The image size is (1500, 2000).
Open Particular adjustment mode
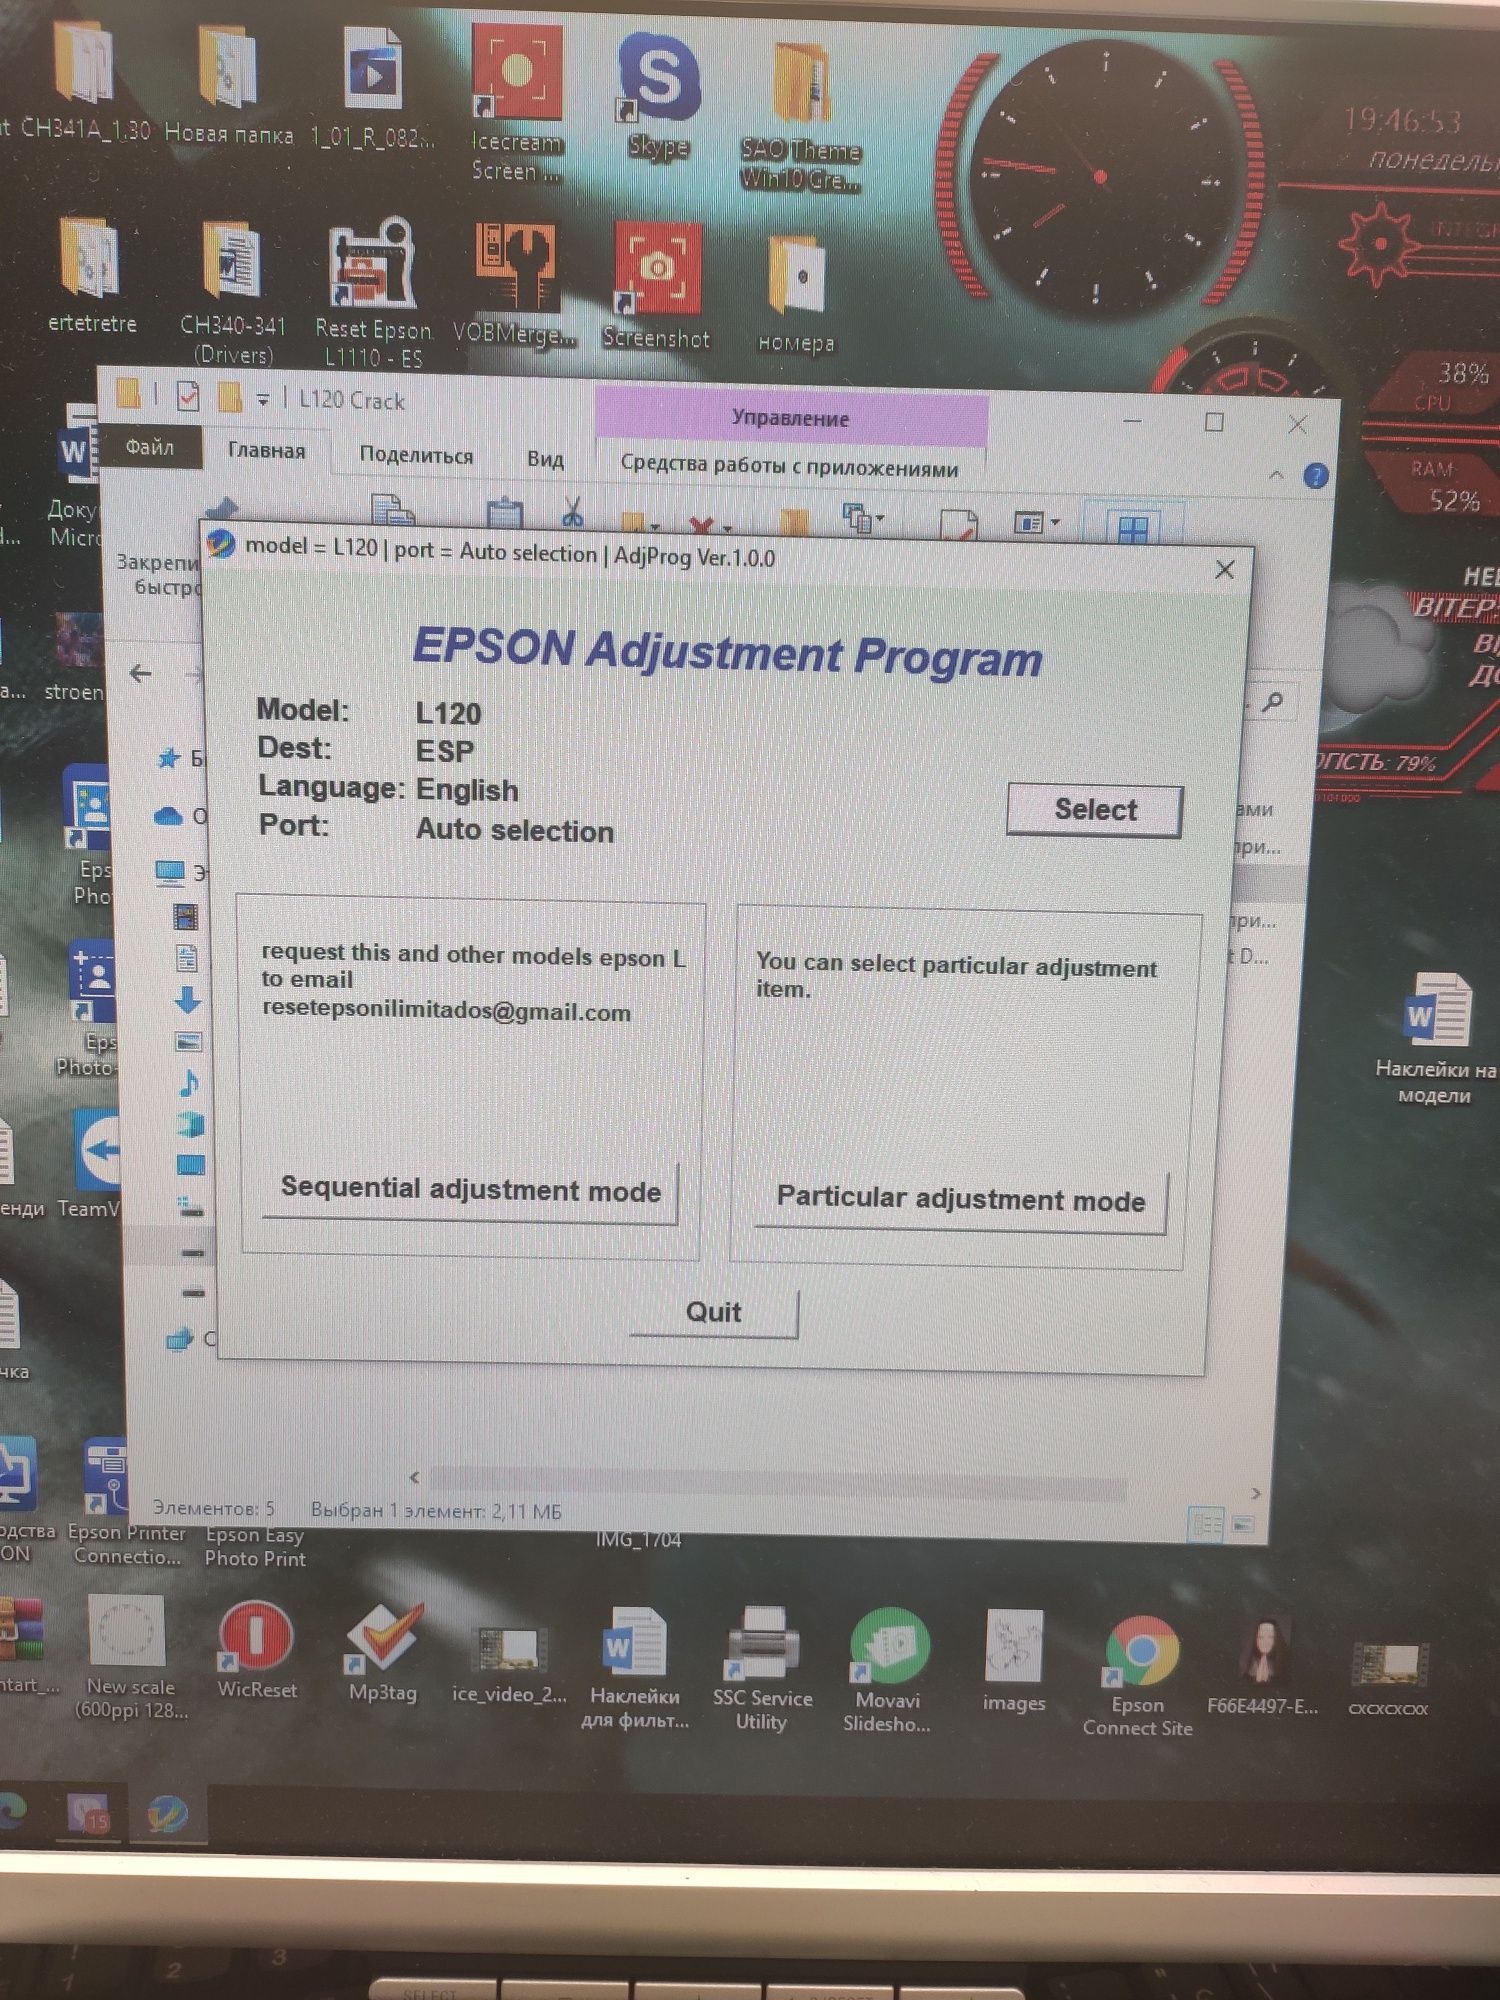(960, 1199)
